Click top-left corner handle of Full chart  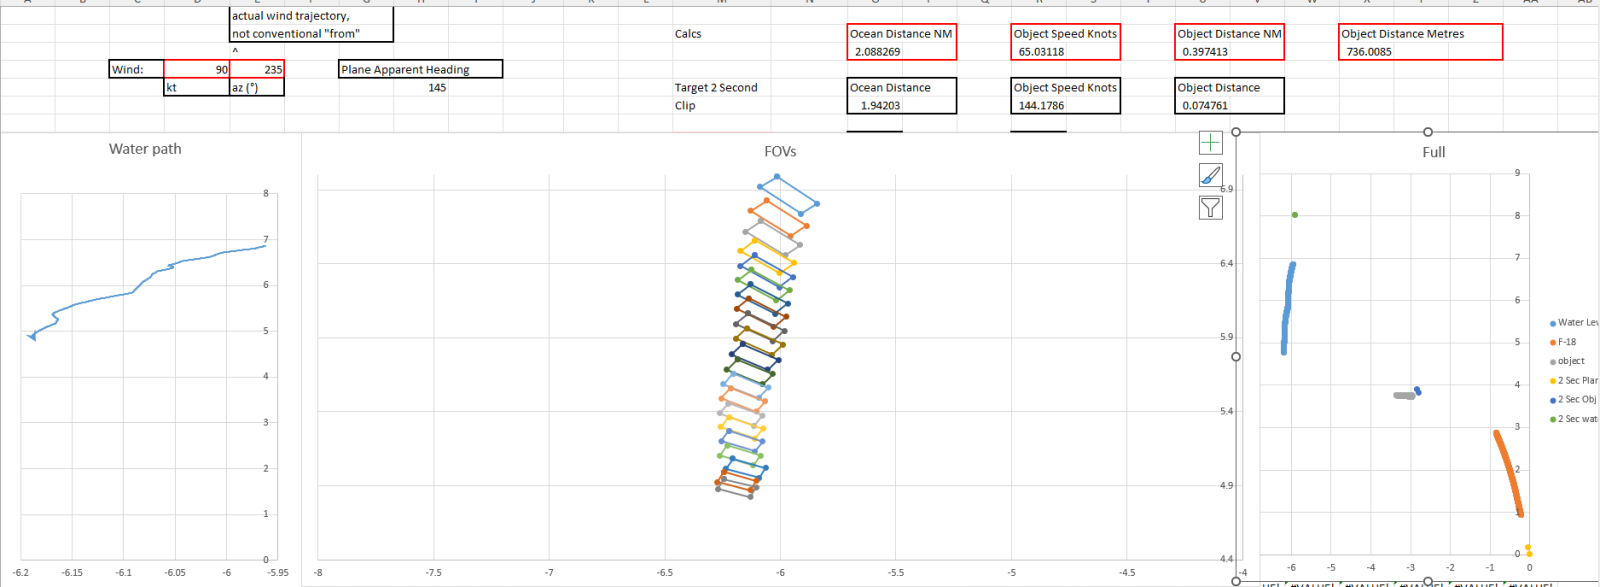(1236, 132)
